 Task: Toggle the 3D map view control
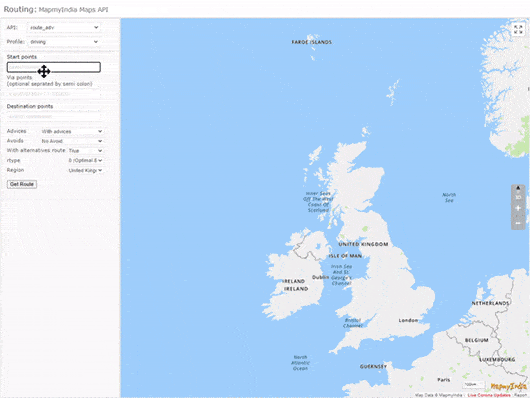tap(518, 197)
